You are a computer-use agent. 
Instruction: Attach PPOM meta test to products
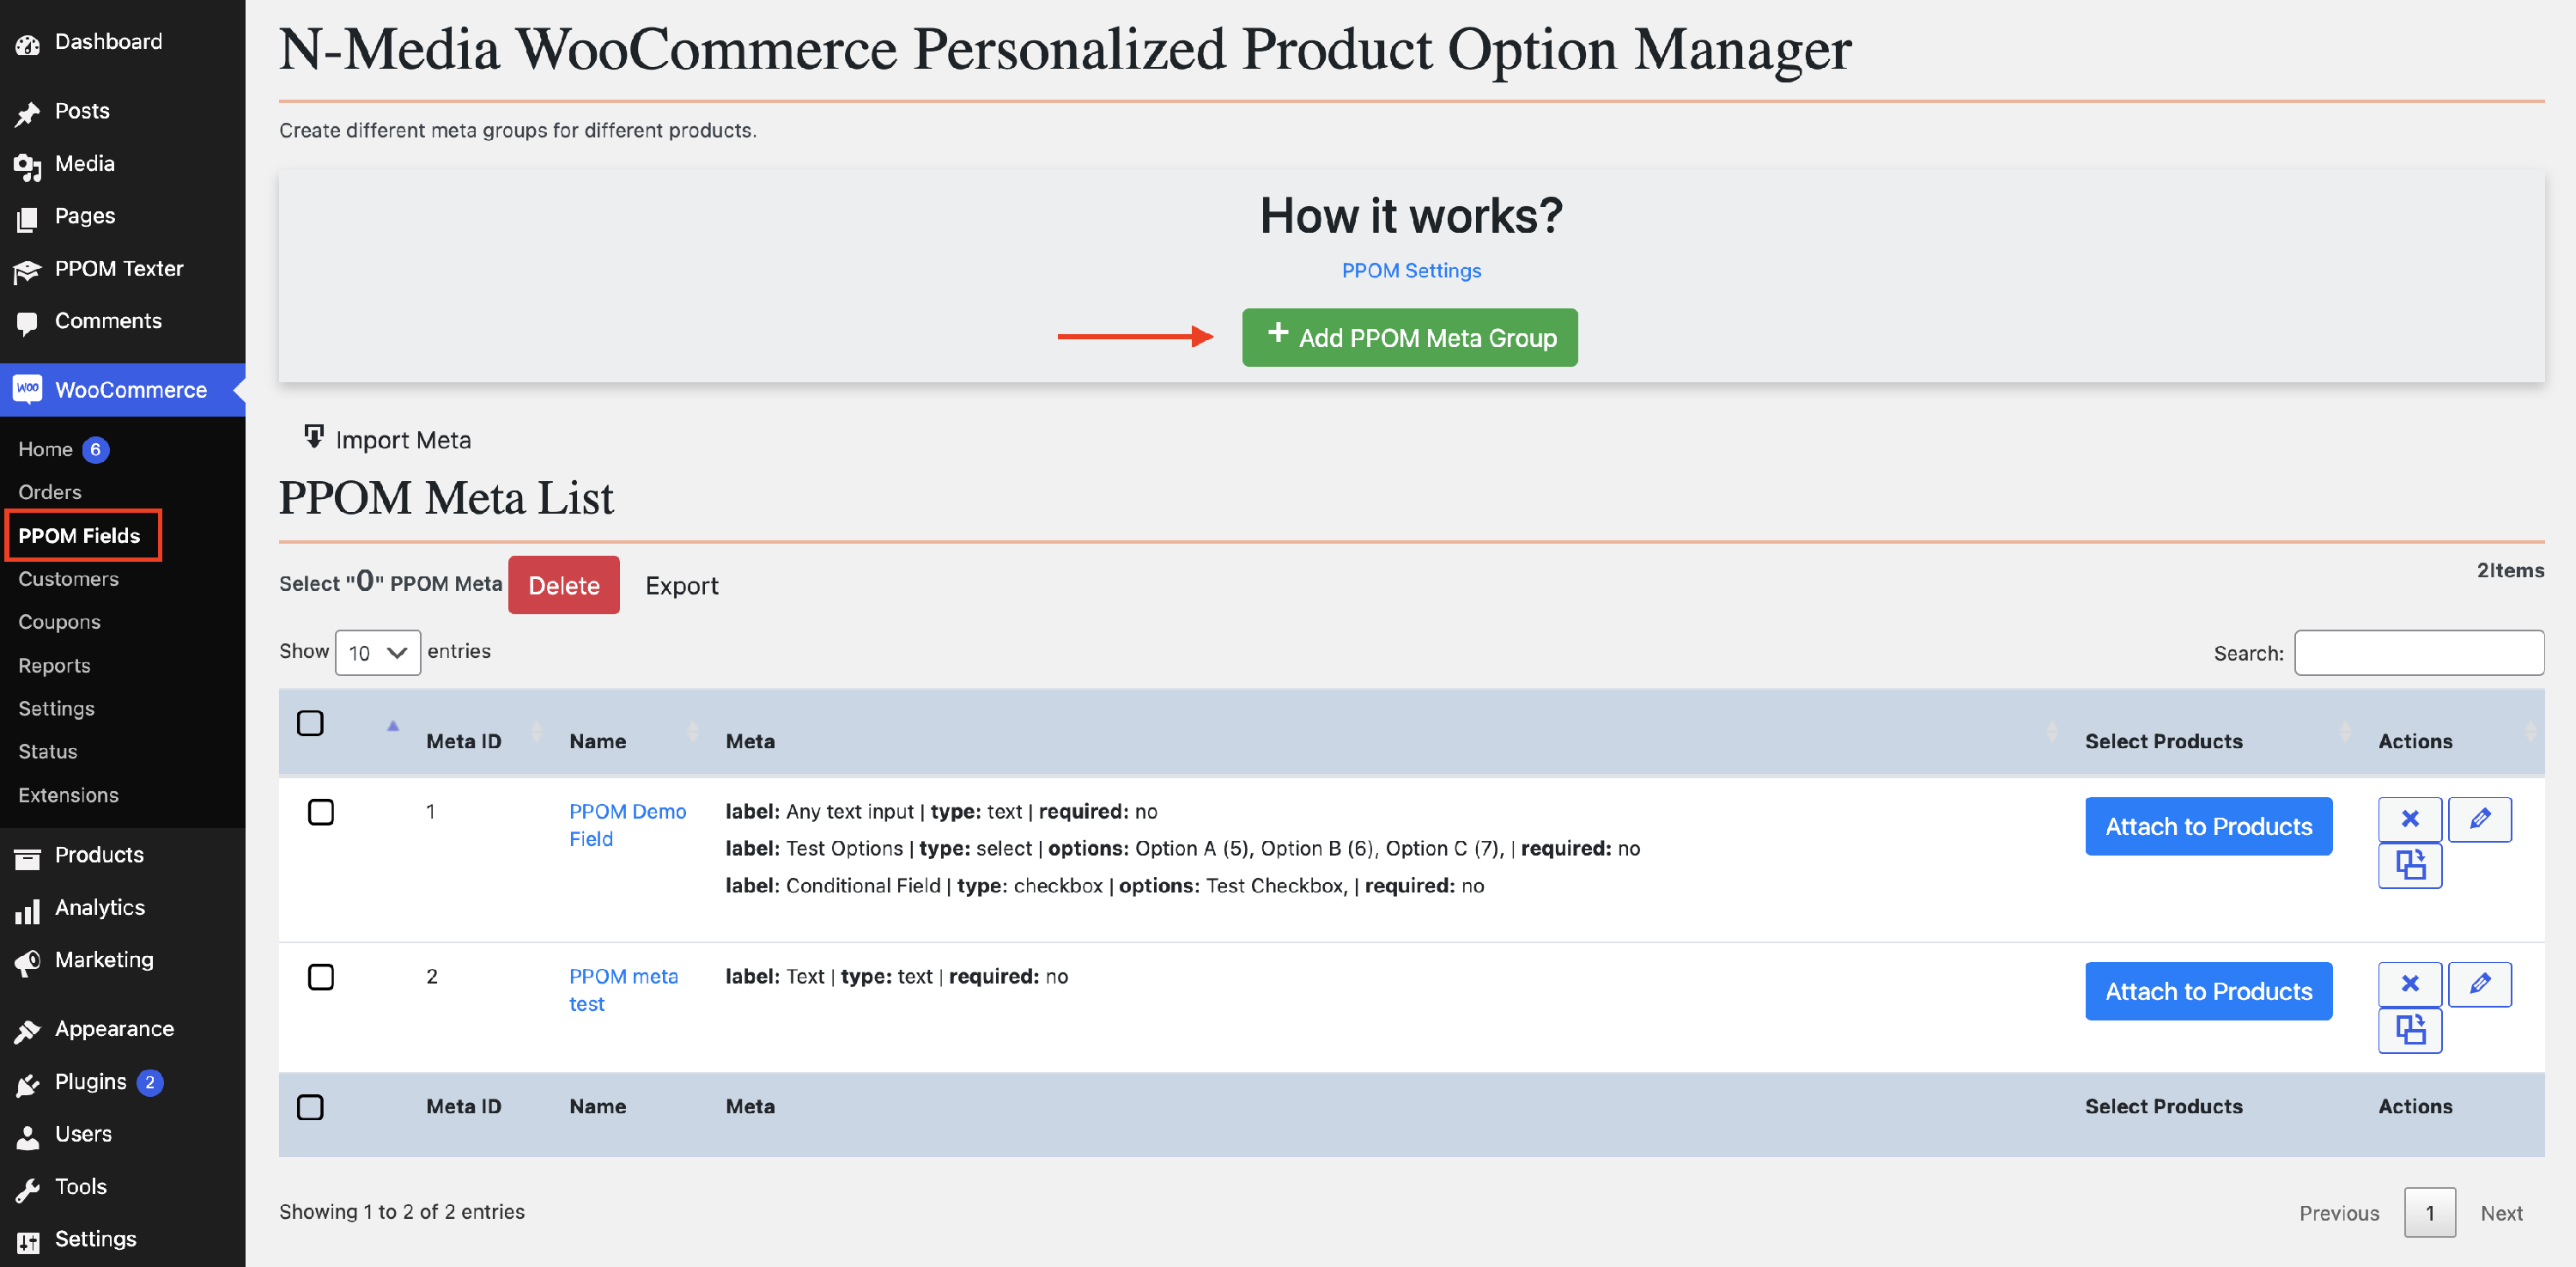click(2208, 991)
